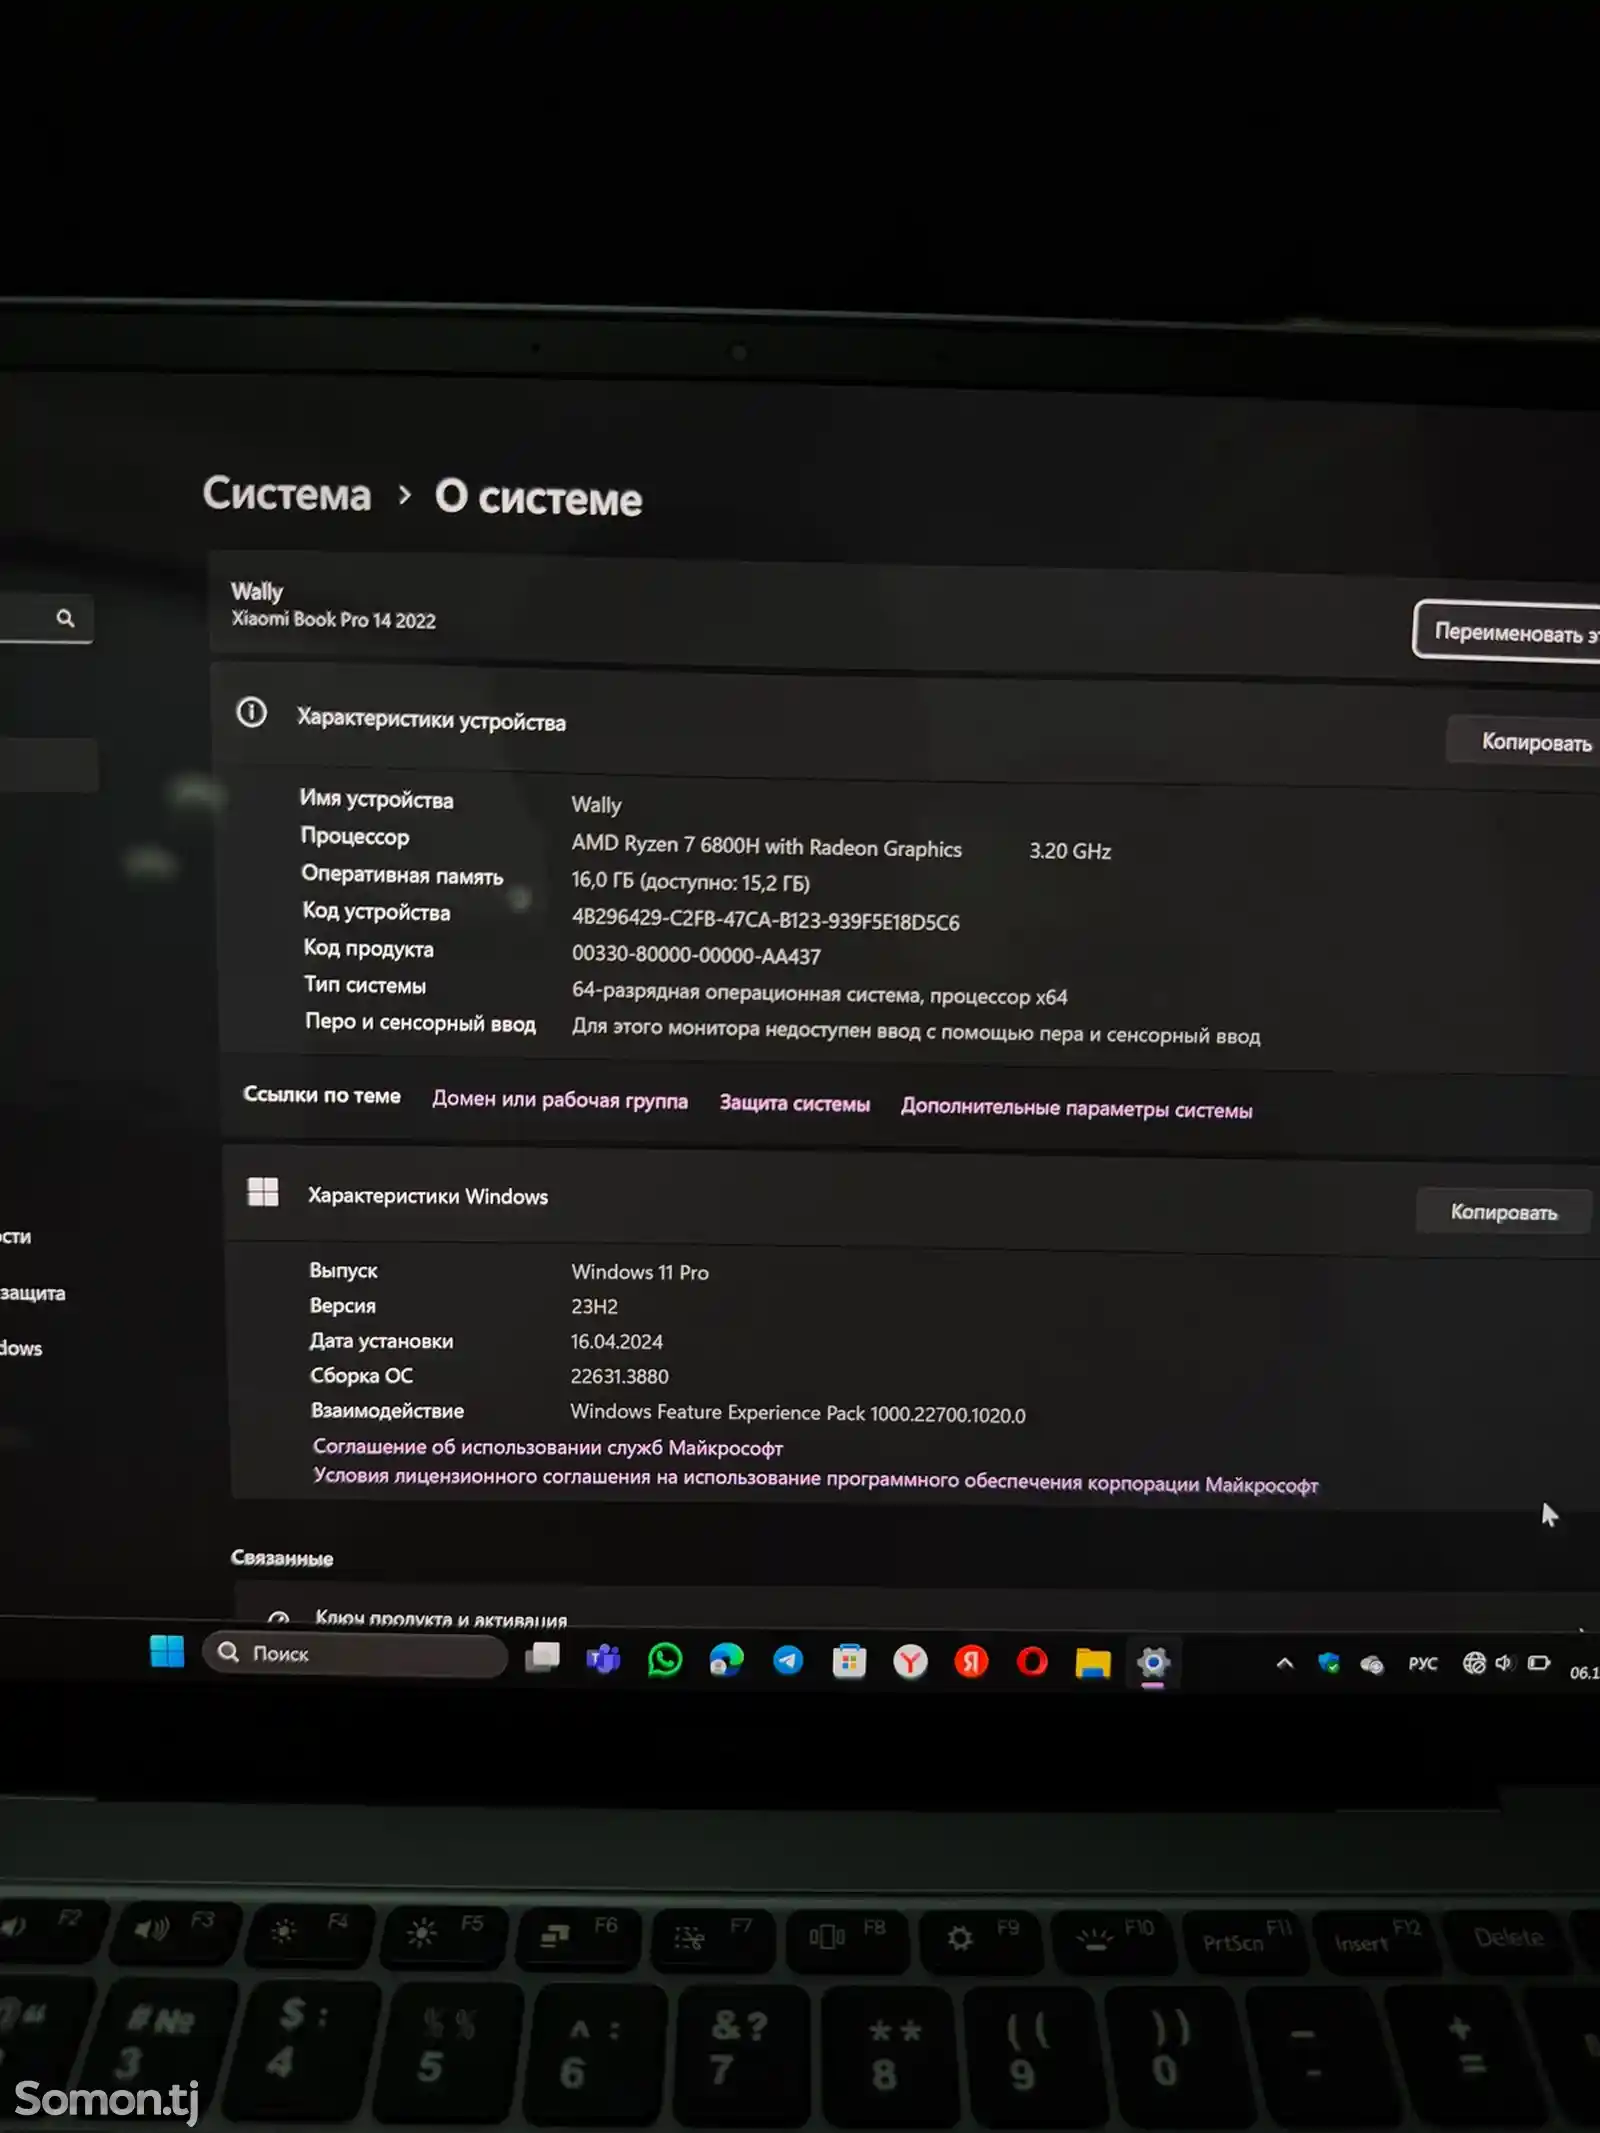Click the taskbar Поиск search box
This screenshot has height=2133, width=1600.
[x=355, y=1654]
